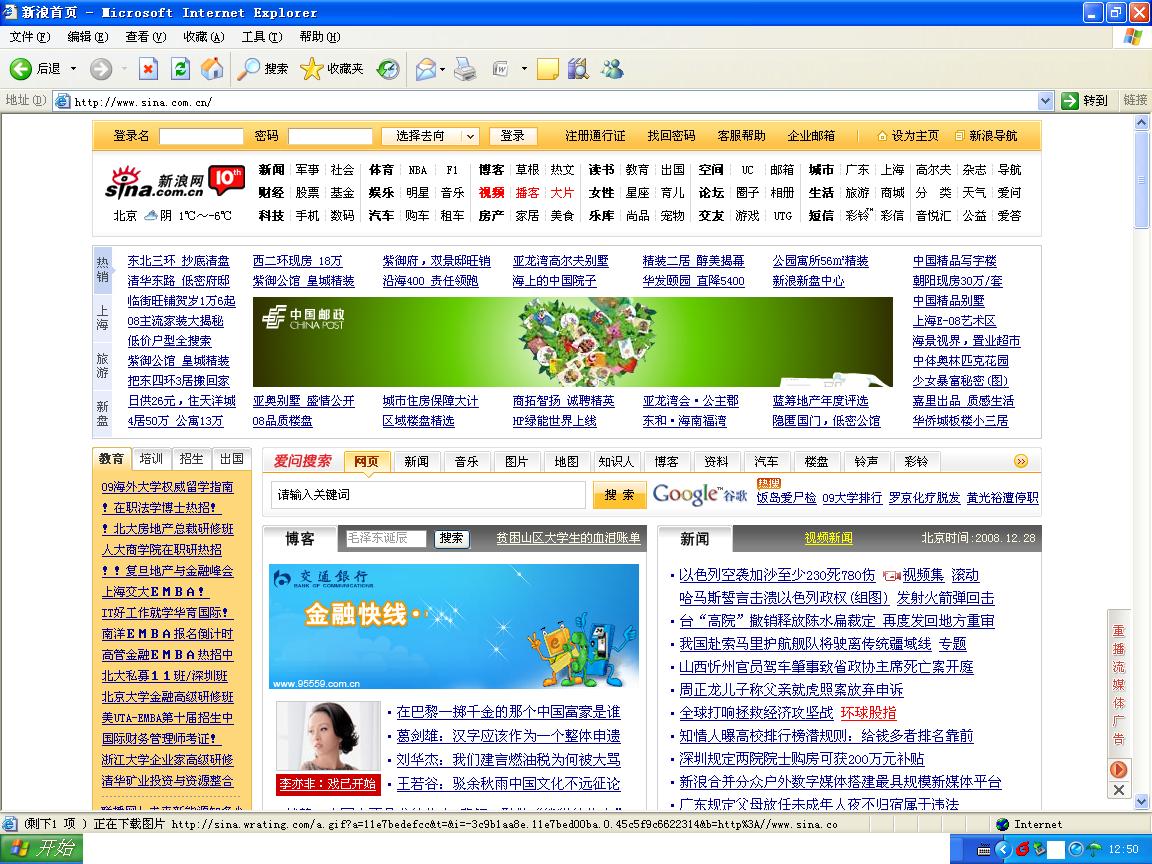This screenshot has width=1152, height=864.
Task: Click the vertical scrollbar down arrow
Action: [x=1142, y=802]
